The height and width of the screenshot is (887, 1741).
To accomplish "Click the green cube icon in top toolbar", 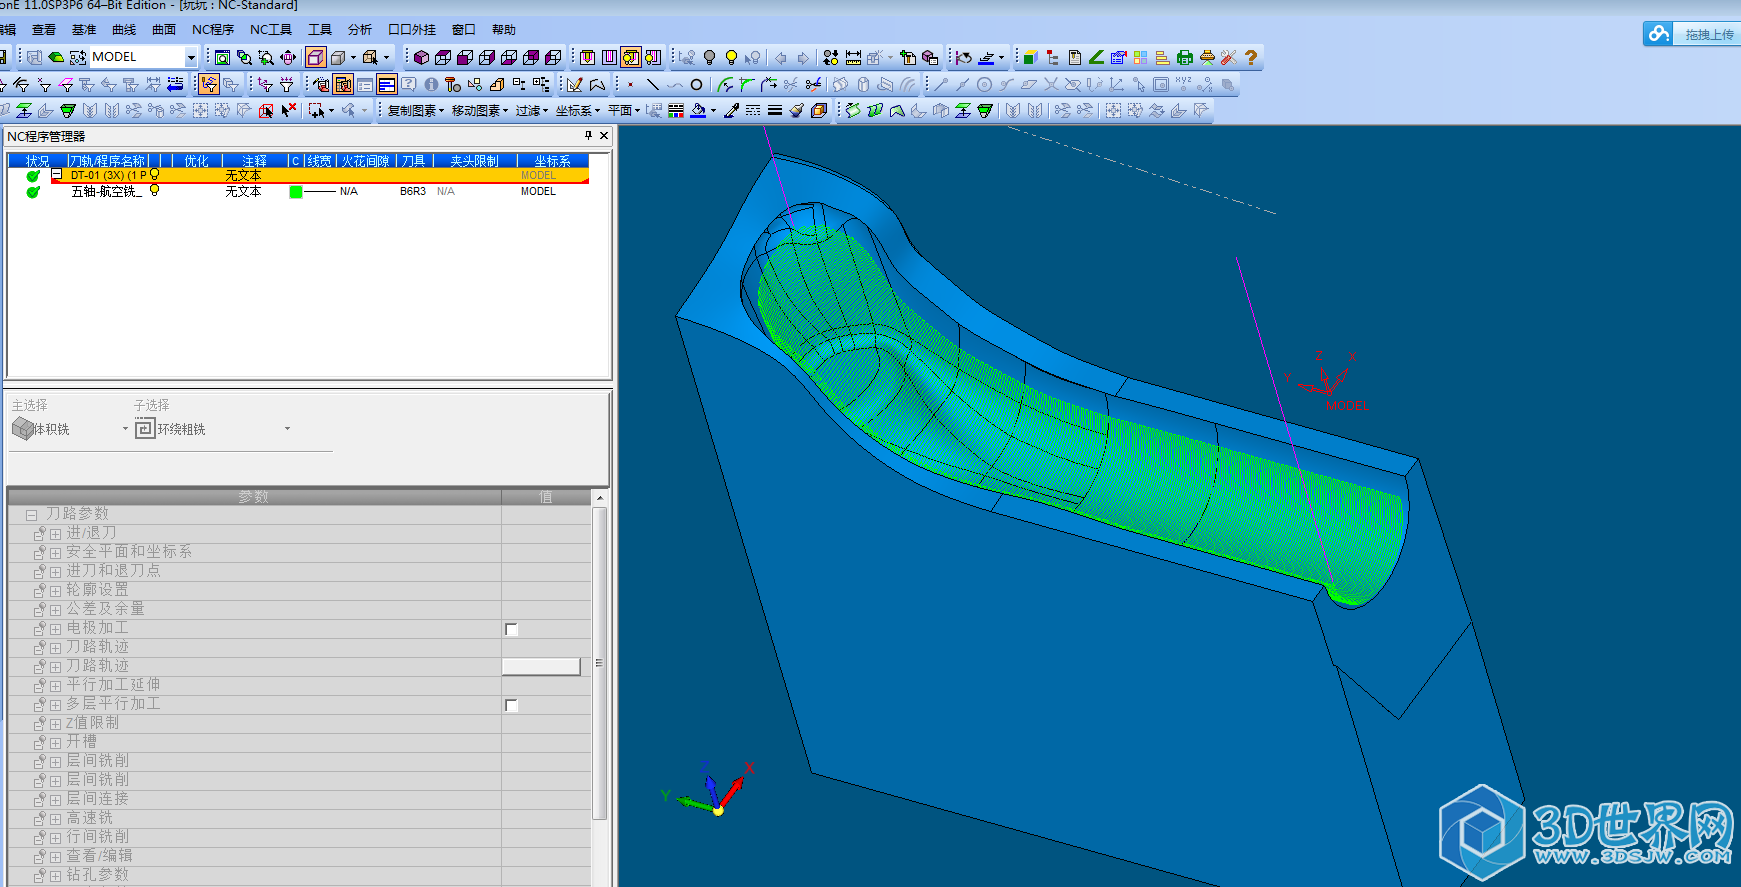I will (x=1031, y=57).
